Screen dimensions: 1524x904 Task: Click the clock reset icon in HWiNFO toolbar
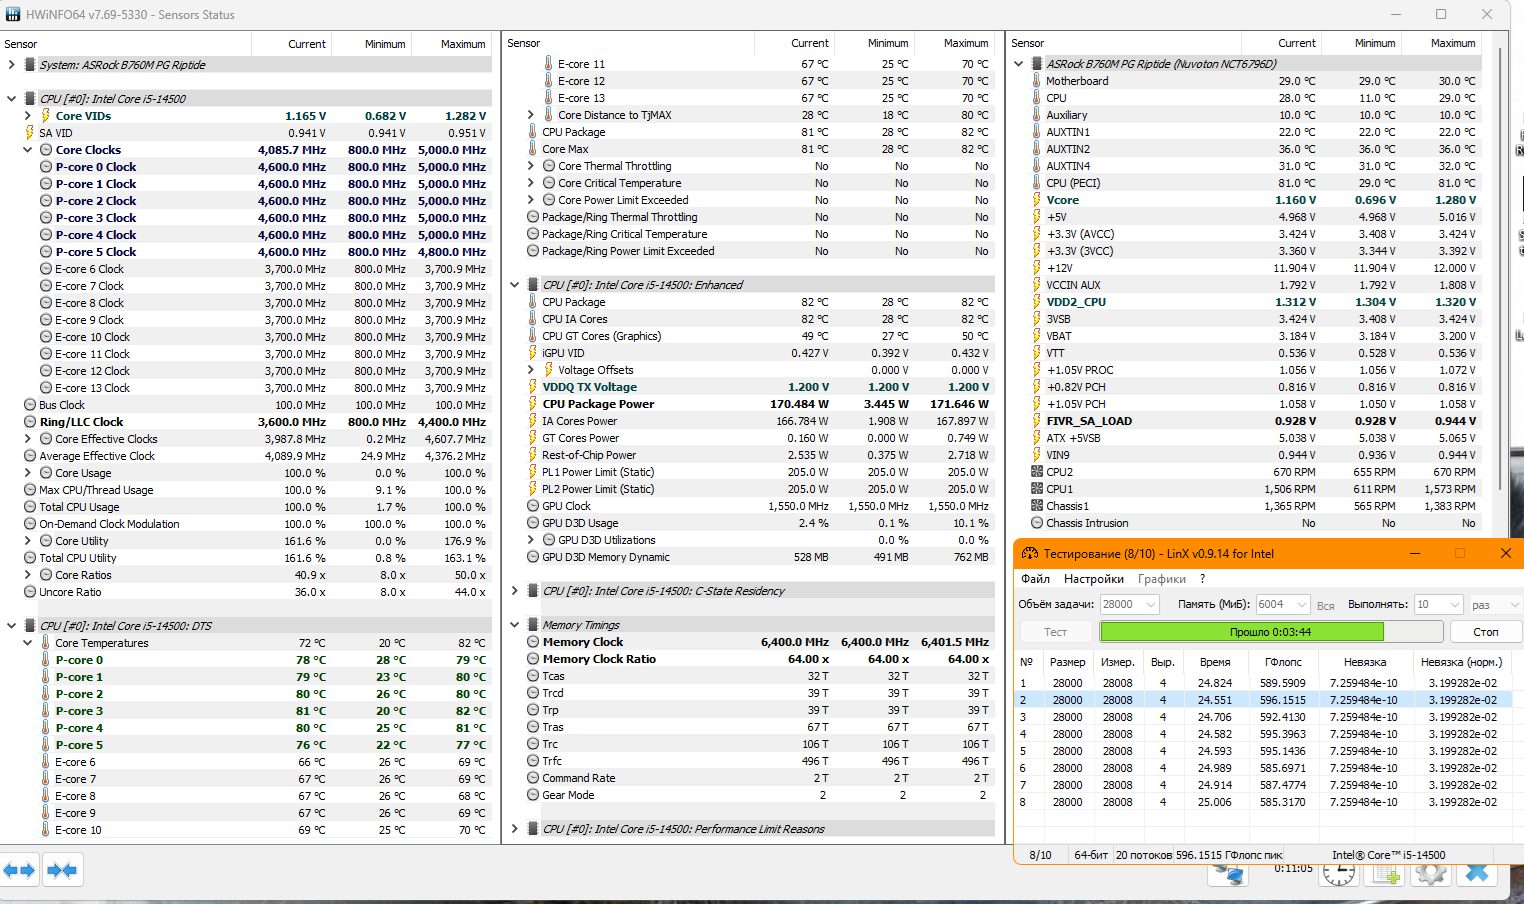tap(1338, 874)
